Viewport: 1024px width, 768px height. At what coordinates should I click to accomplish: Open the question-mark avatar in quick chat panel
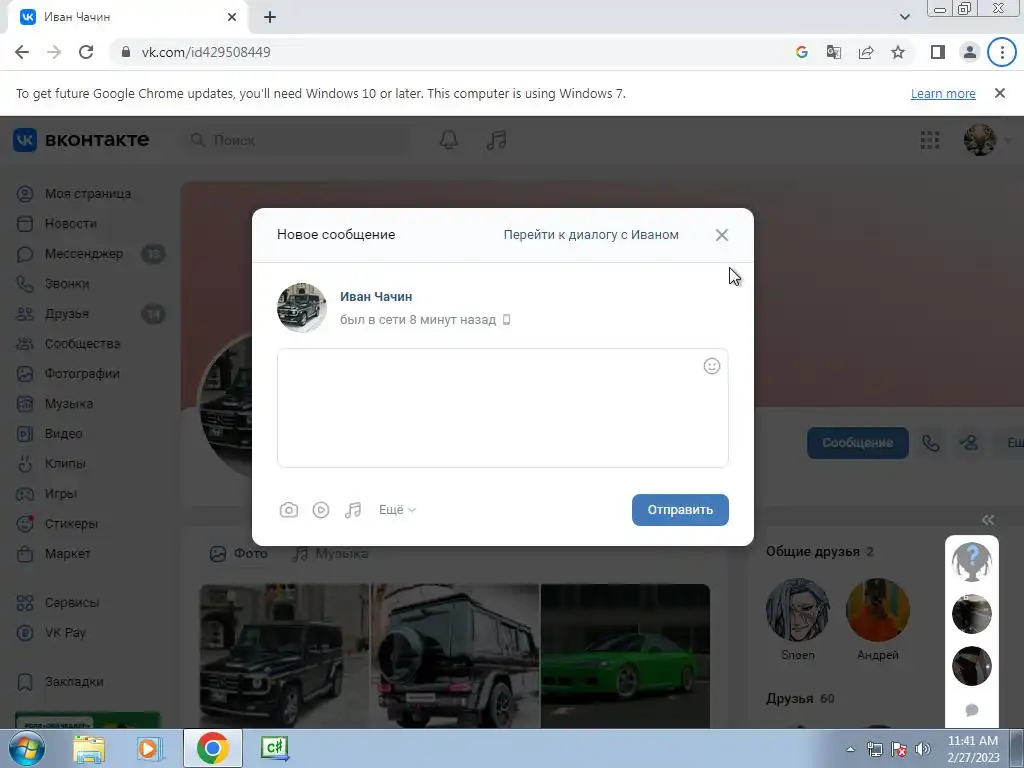972,562
